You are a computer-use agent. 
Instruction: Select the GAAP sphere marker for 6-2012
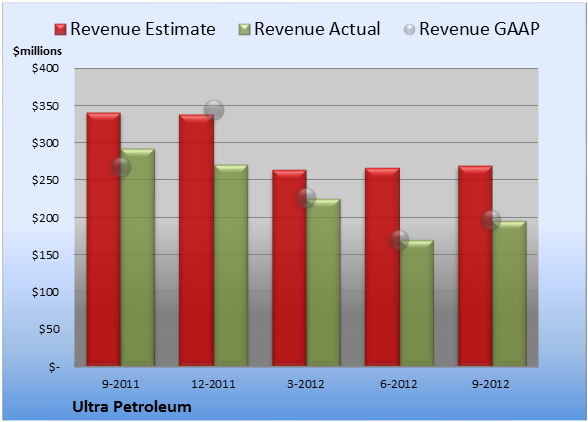pyautogui.click(x=399, y=240)
